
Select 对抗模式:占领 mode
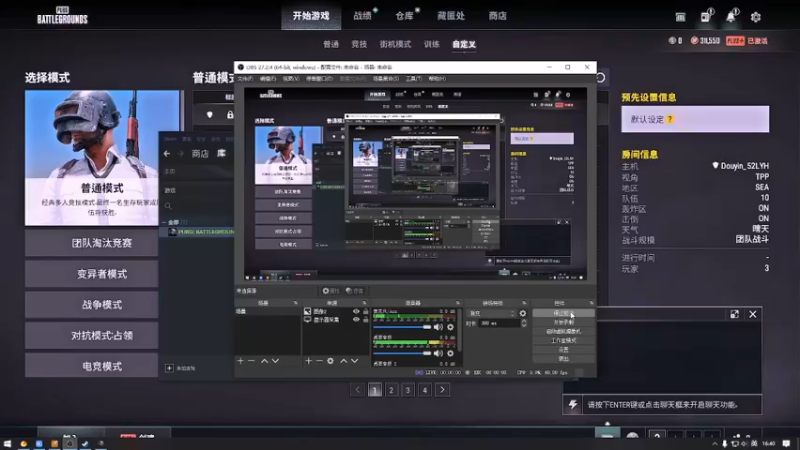[x=92, y=336]
